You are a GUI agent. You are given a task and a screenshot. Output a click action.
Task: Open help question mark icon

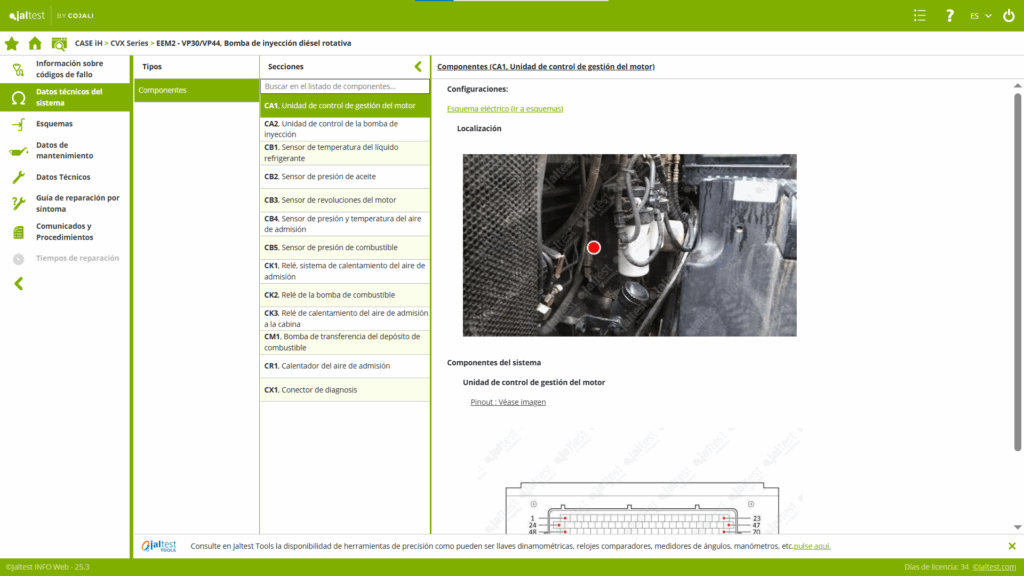[950, 16]
